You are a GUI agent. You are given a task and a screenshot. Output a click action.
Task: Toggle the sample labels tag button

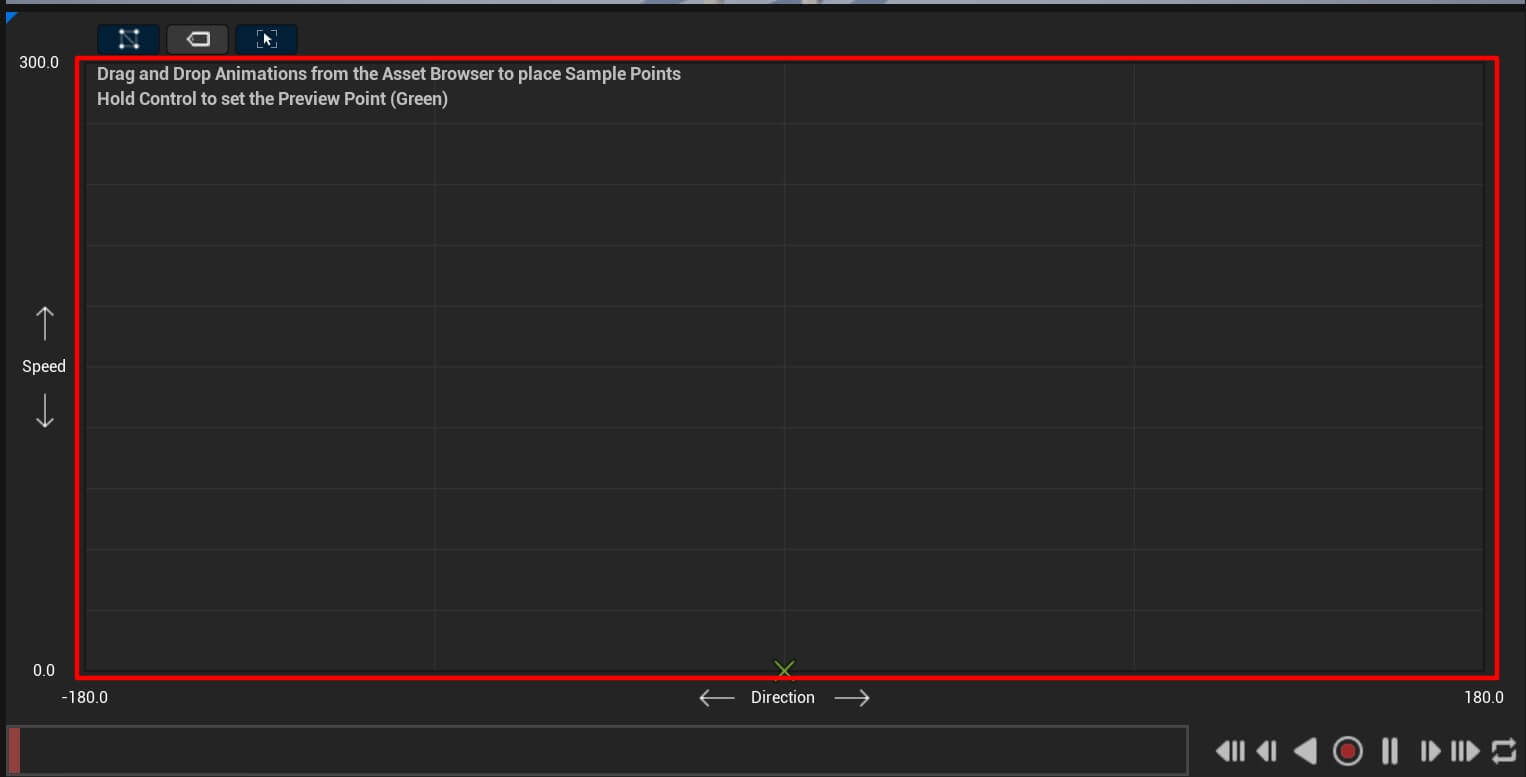point(198,39)
